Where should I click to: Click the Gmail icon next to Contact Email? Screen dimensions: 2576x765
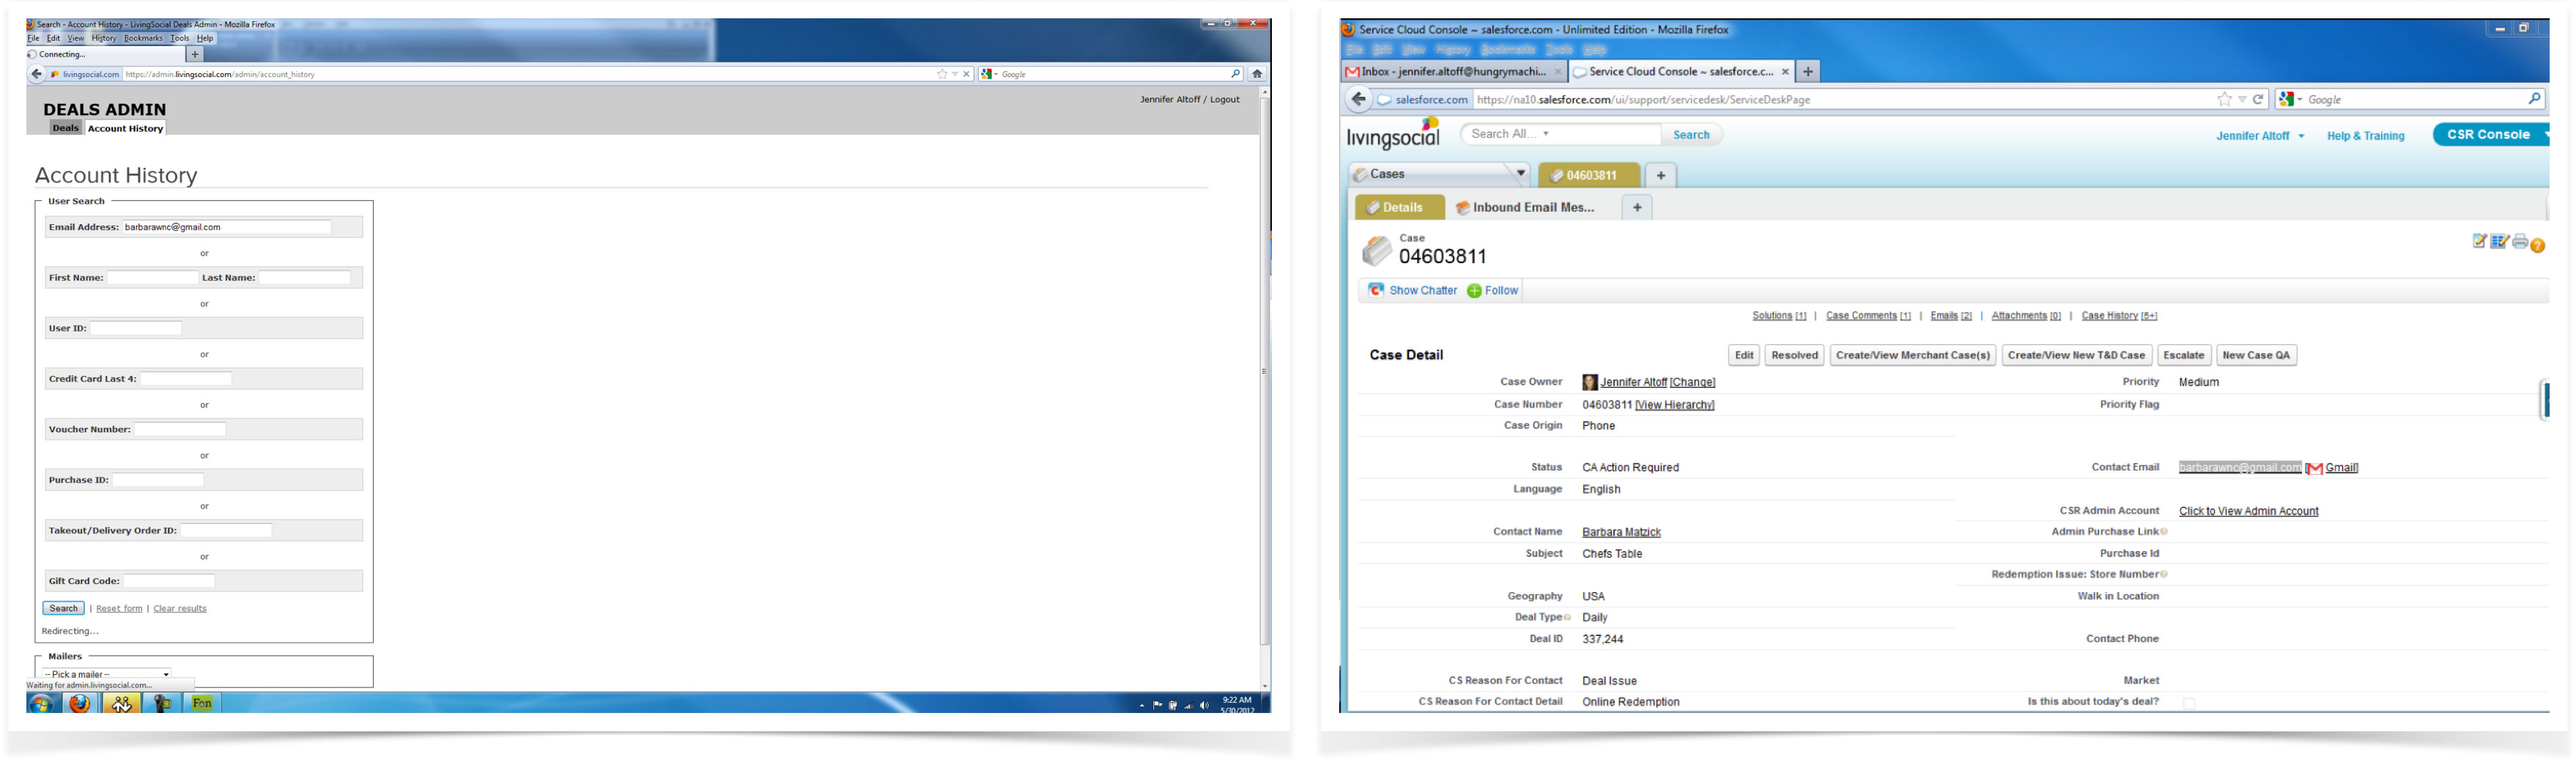tap(2314, 467)
